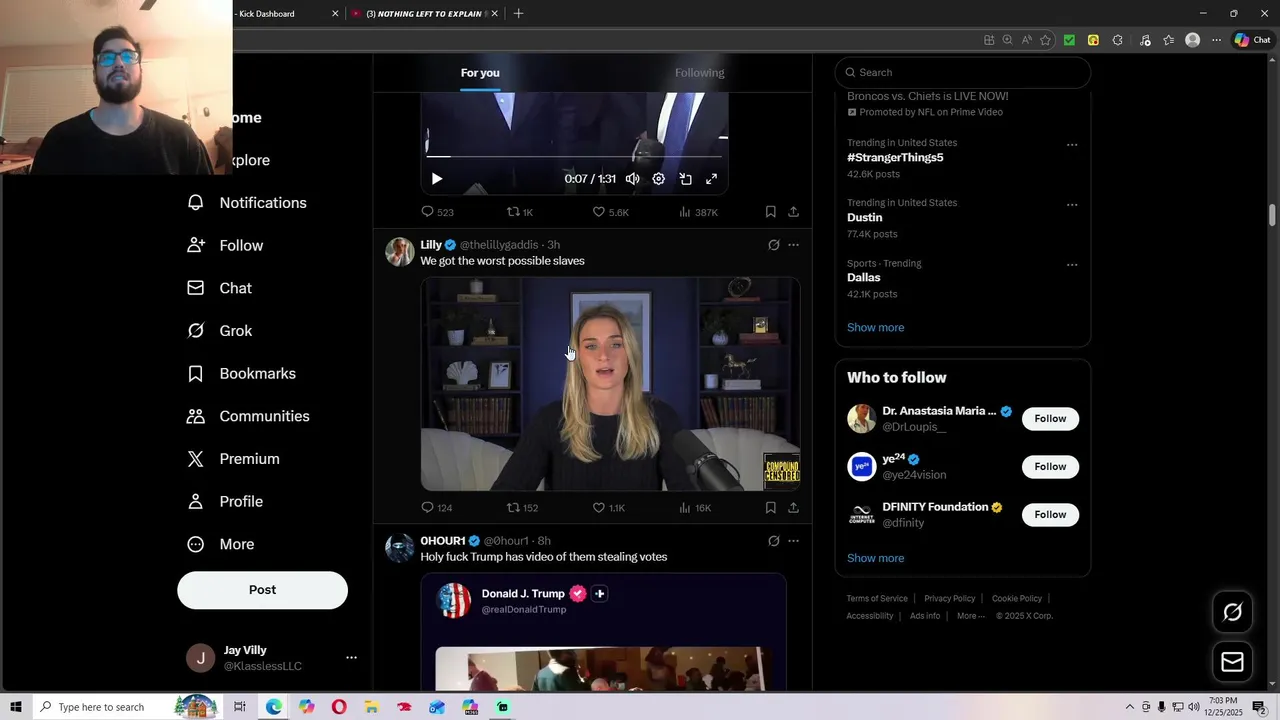Follow ye24 account

pyautogui.click(x=1050, y=467)
